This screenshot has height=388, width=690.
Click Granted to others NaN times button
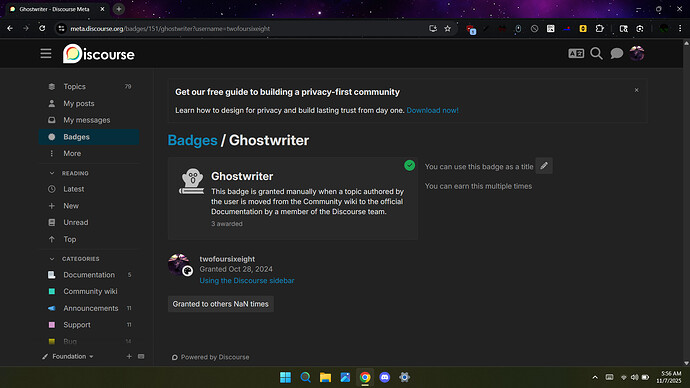pyautogui.click(x=220, y=304)
